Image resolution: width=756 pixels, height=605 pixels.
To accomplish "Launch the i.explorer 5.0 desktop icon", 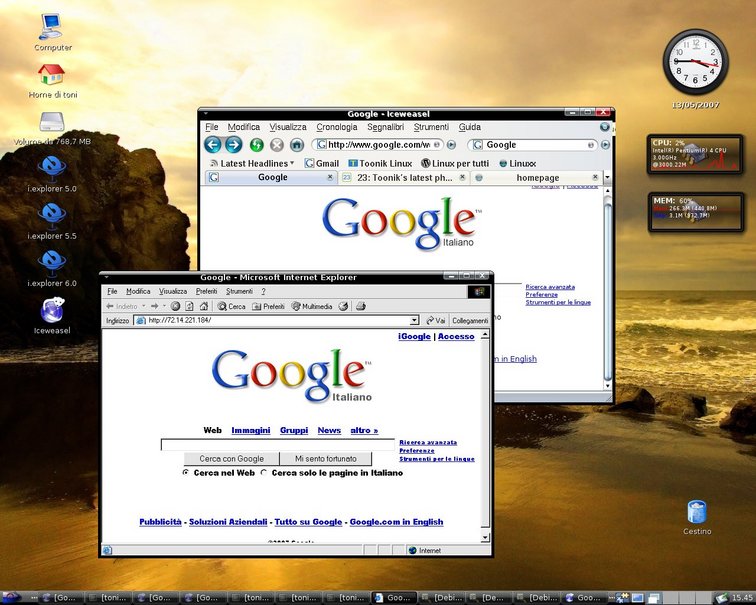I will point(52,175).
